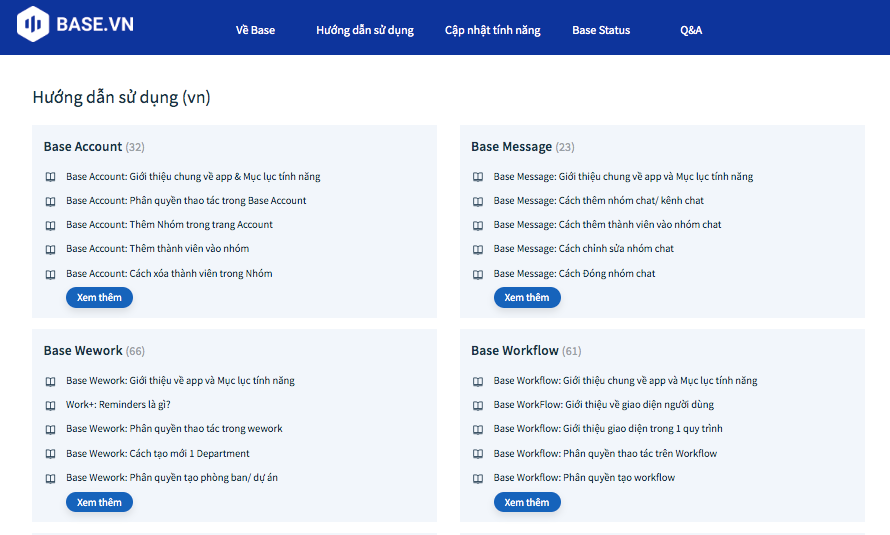This screenshot has height=535, width=890.
Task: Open article Thêm Nhóm trong trang Account
Action: [x=169, y=224]
